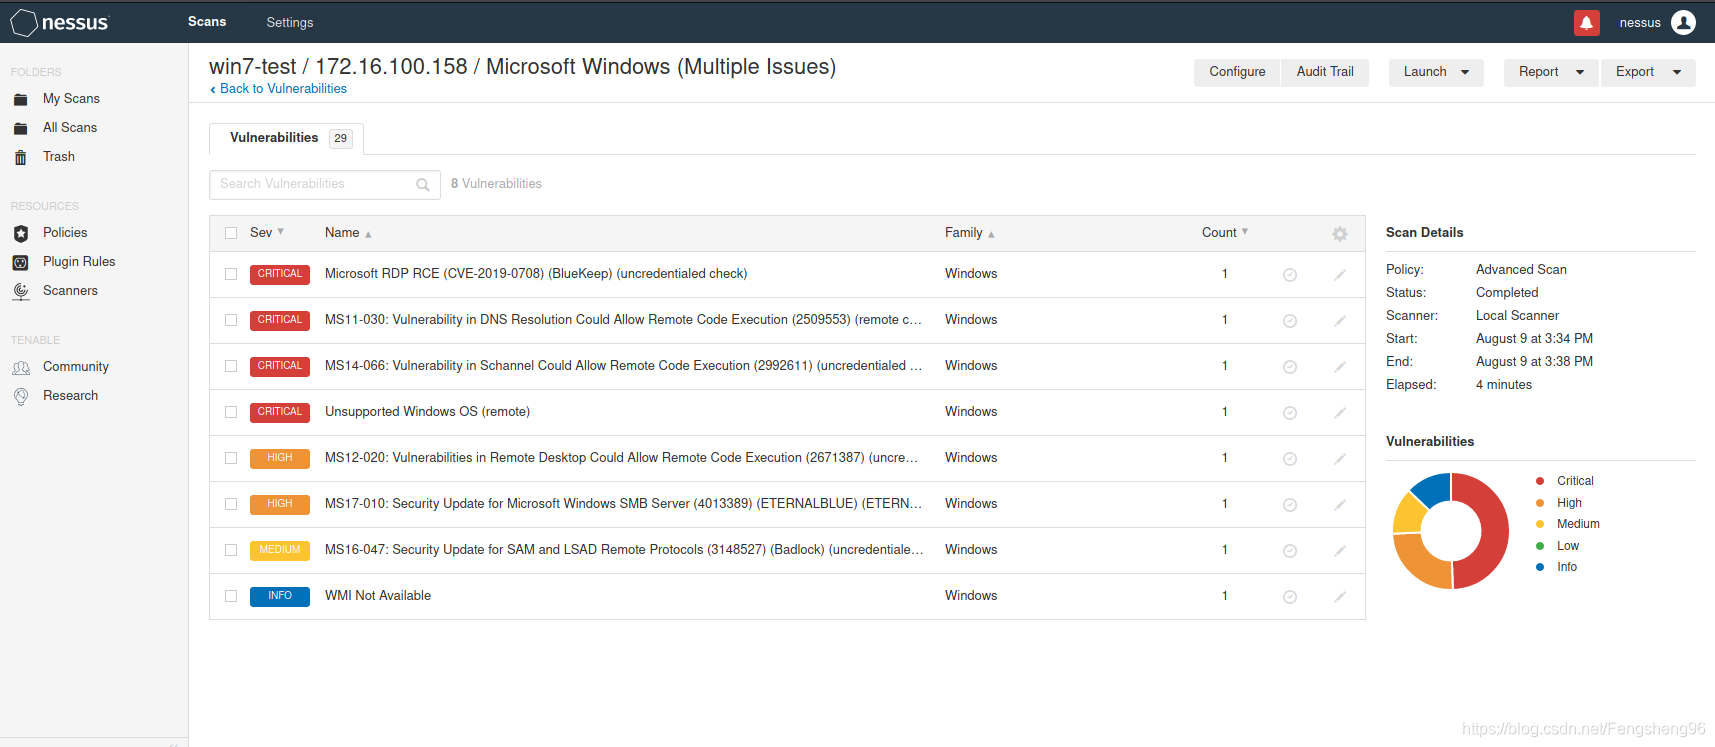1715x747 pixels.
Task: Go to My Scans folder
Action: (71, 99)
